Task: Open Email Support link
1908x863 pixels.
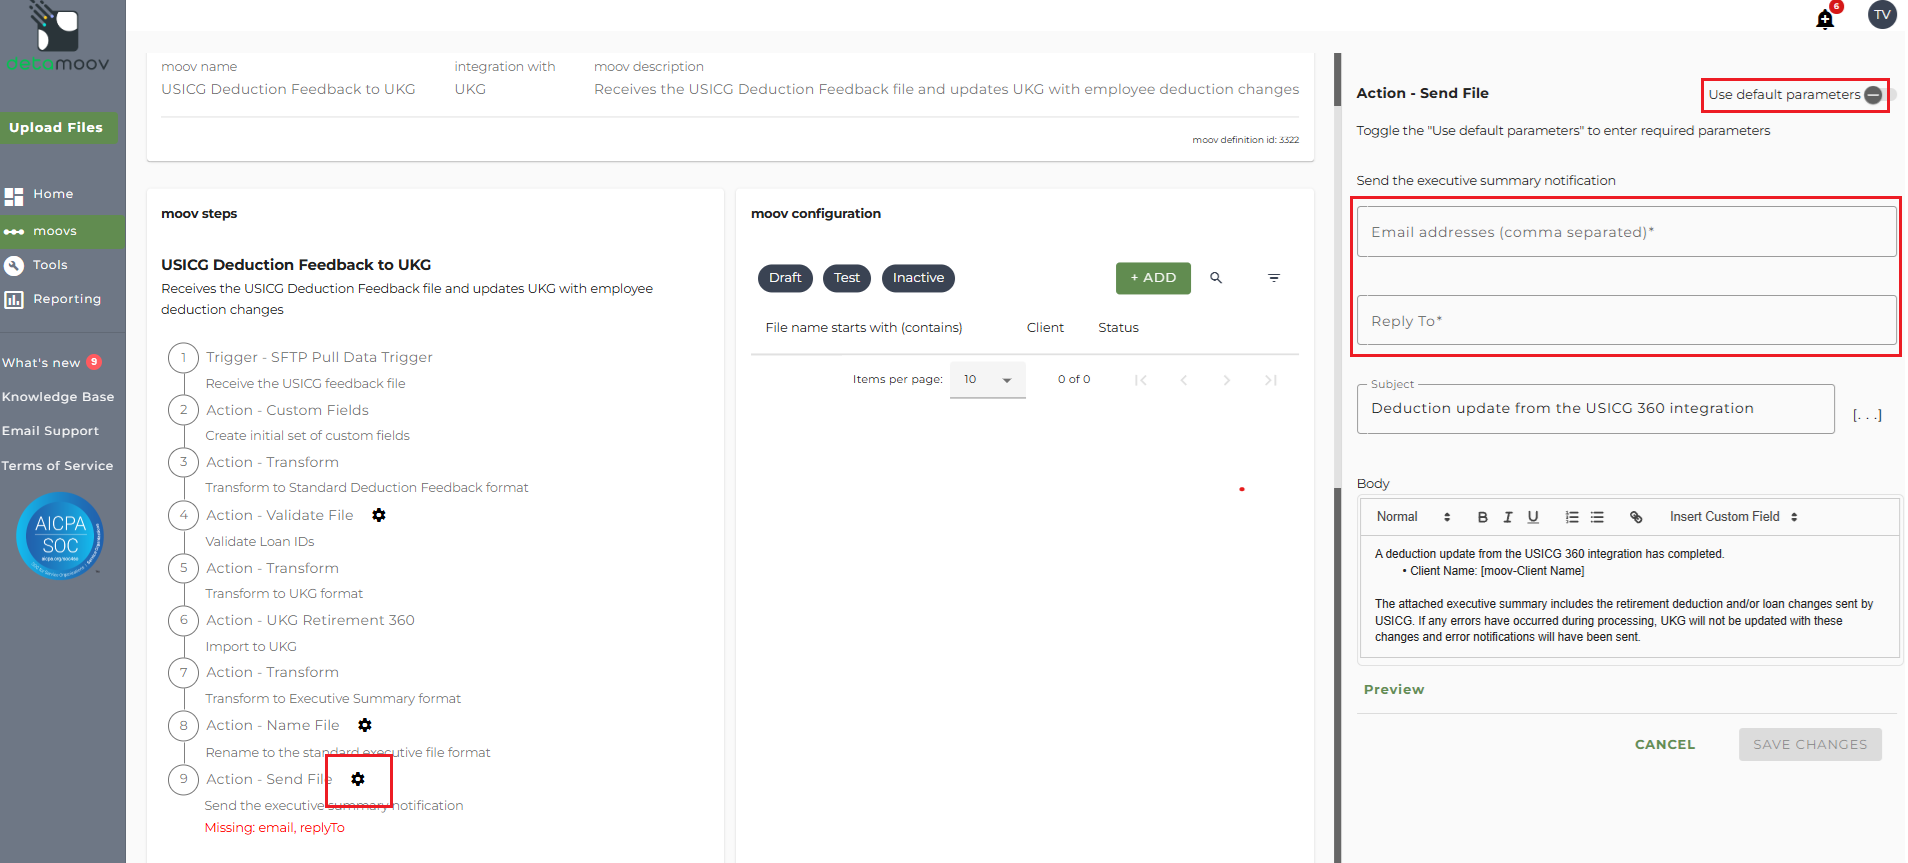Action: click(x=50, y=431)
